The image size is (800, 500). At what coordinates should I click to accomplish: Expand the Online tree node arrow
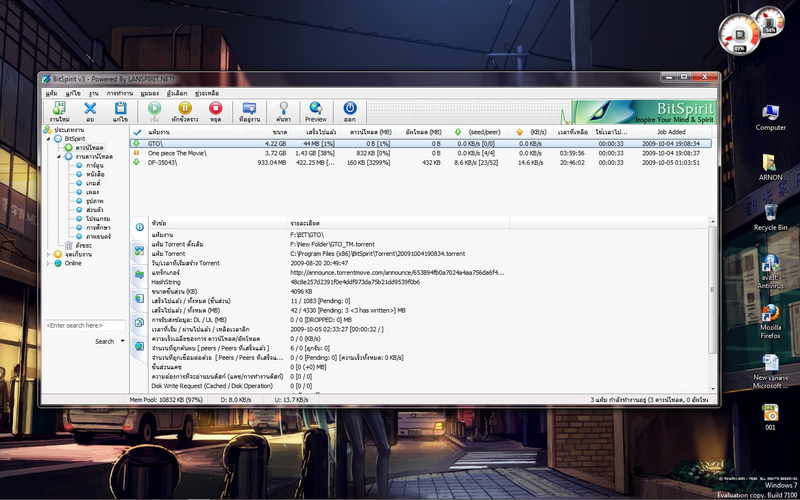click(48, 263)
